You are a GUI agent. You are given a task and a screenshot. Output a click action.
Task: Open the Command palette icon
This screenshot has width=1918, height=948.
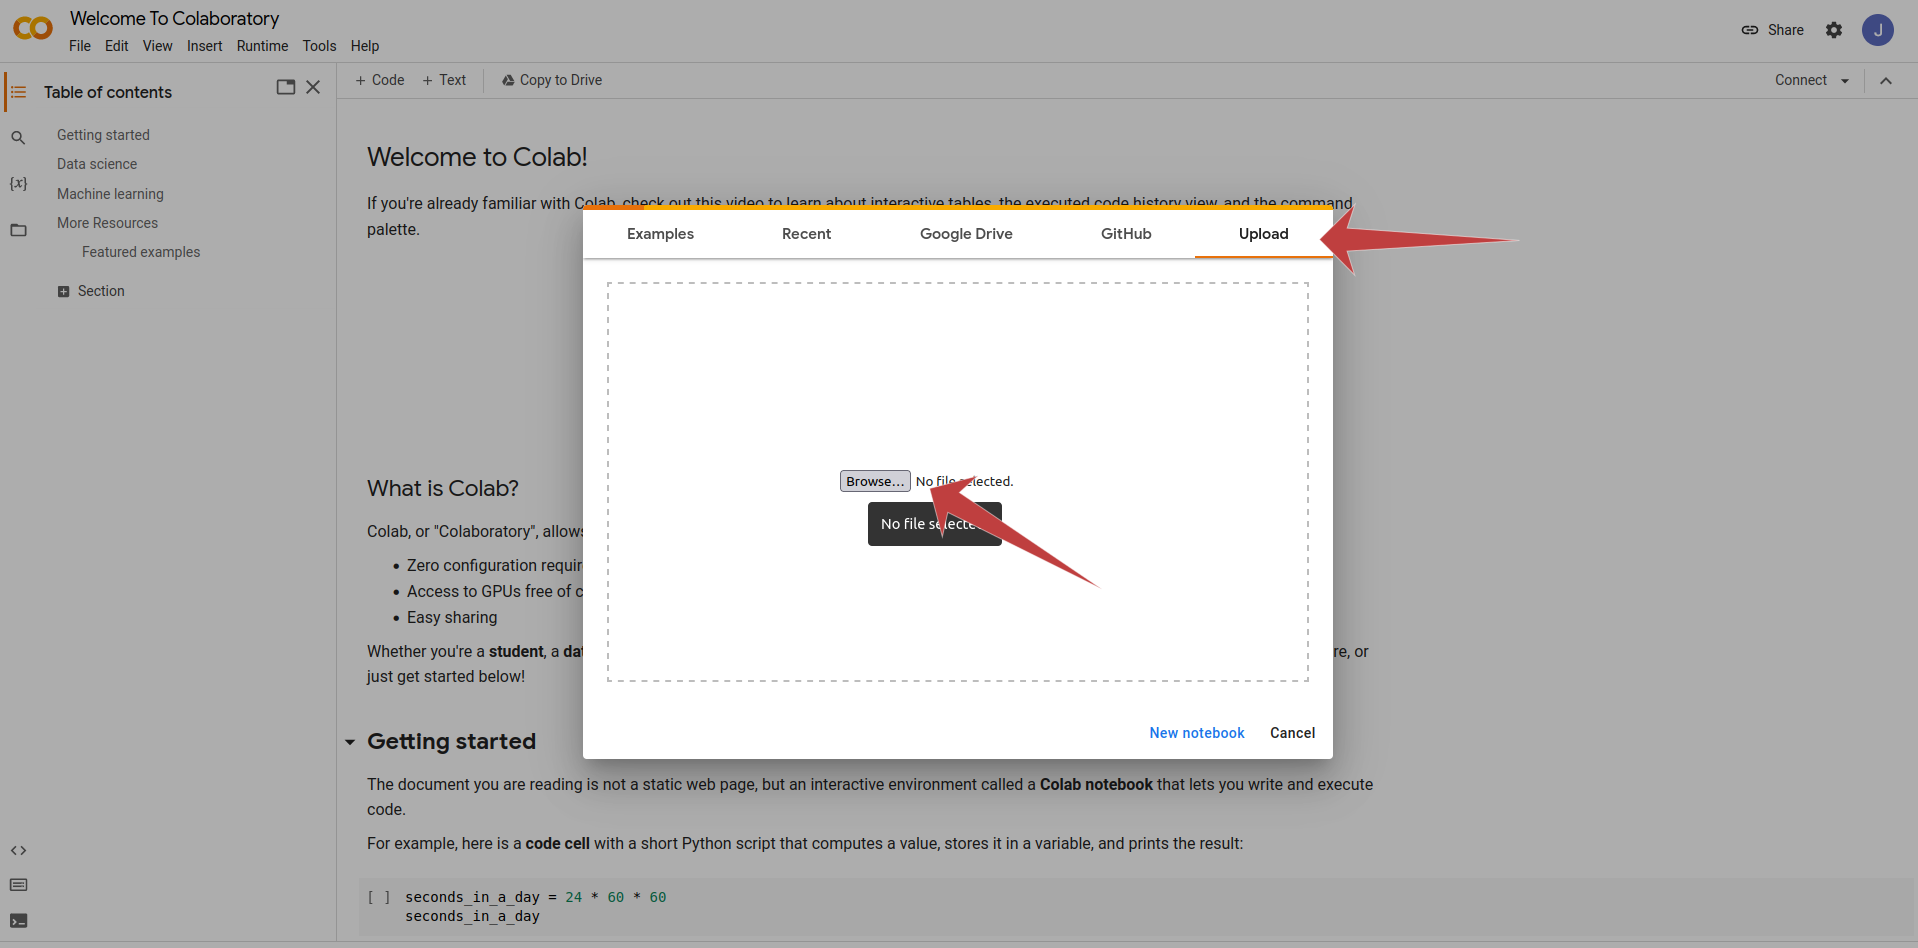[18, 885]
